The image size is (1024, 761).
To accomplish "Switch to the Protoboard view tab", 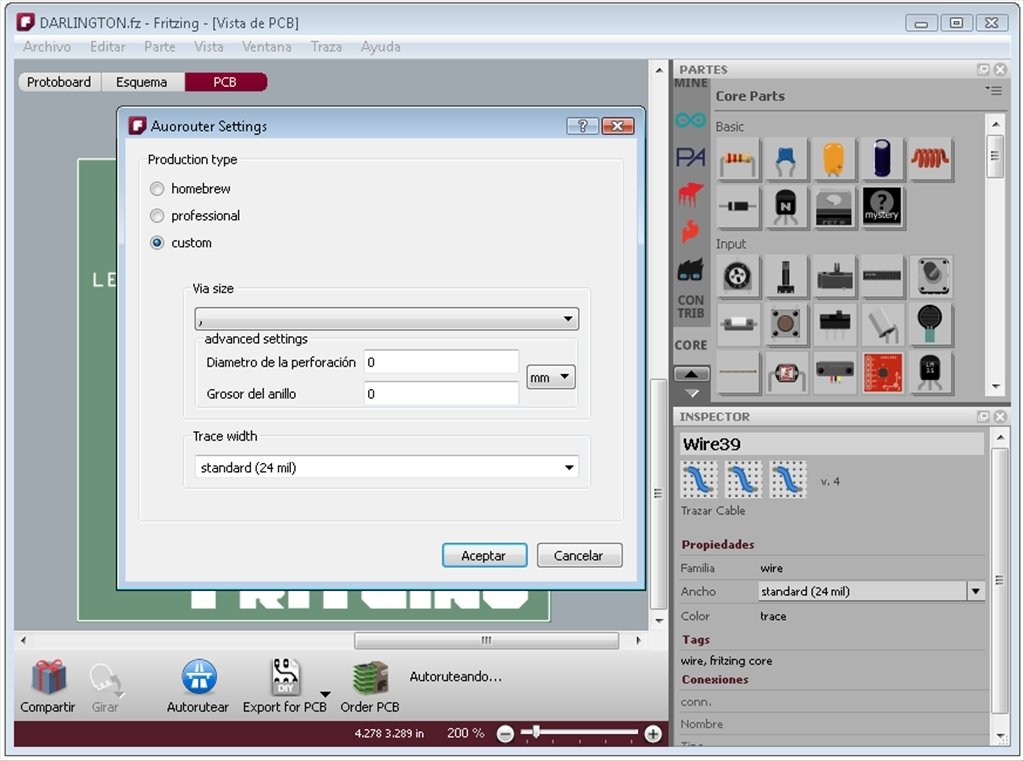I will [59, 82].
